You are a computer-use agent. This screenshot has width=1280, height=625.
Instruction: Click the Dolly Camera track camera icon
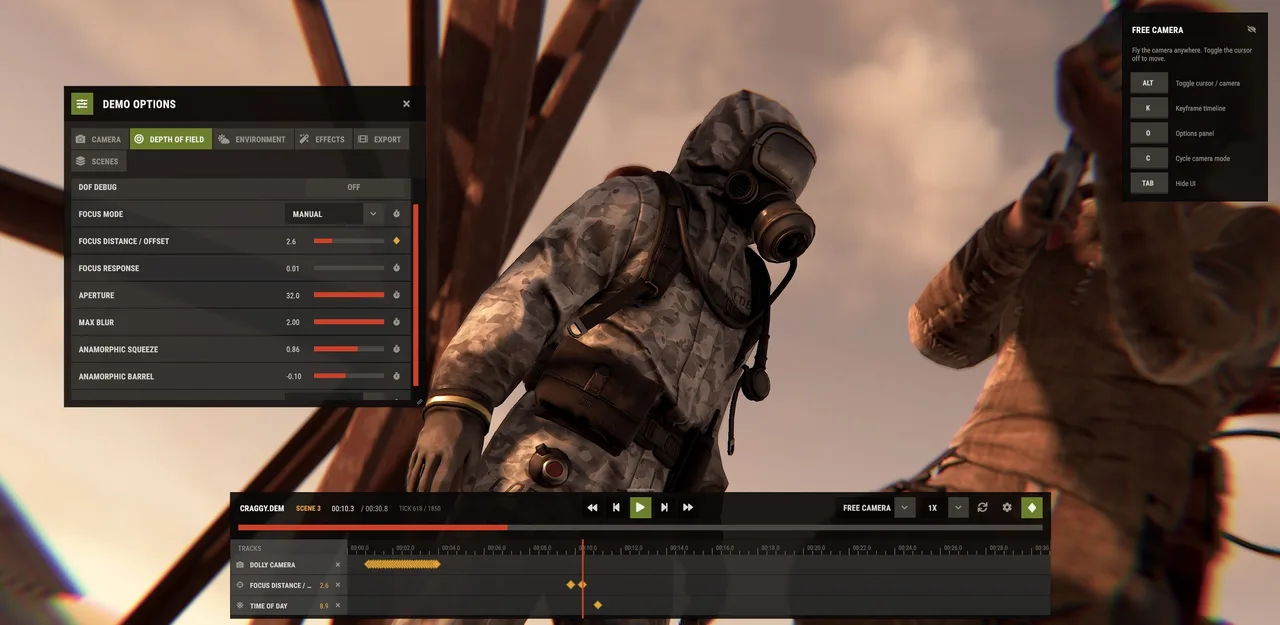tap(240, 565)
